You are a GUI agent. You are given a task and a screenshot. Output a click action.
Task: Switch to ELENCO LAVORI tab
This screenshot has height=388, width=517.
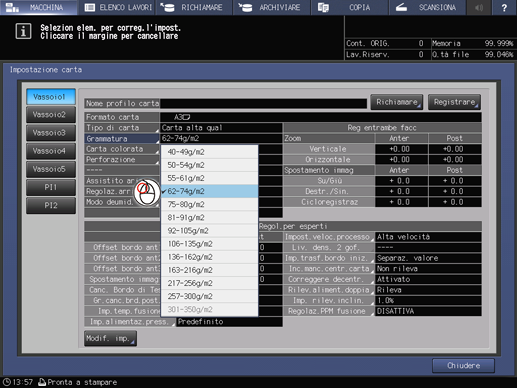pos(116,7)
